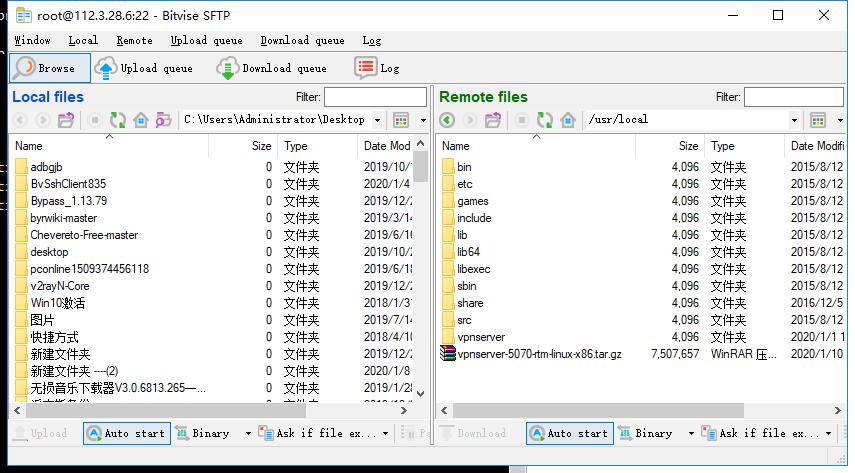Image resolution: width=855 pixels, height=473 pixels.
Task: Toggle Auto start for remote downloads
Action: 570,433
